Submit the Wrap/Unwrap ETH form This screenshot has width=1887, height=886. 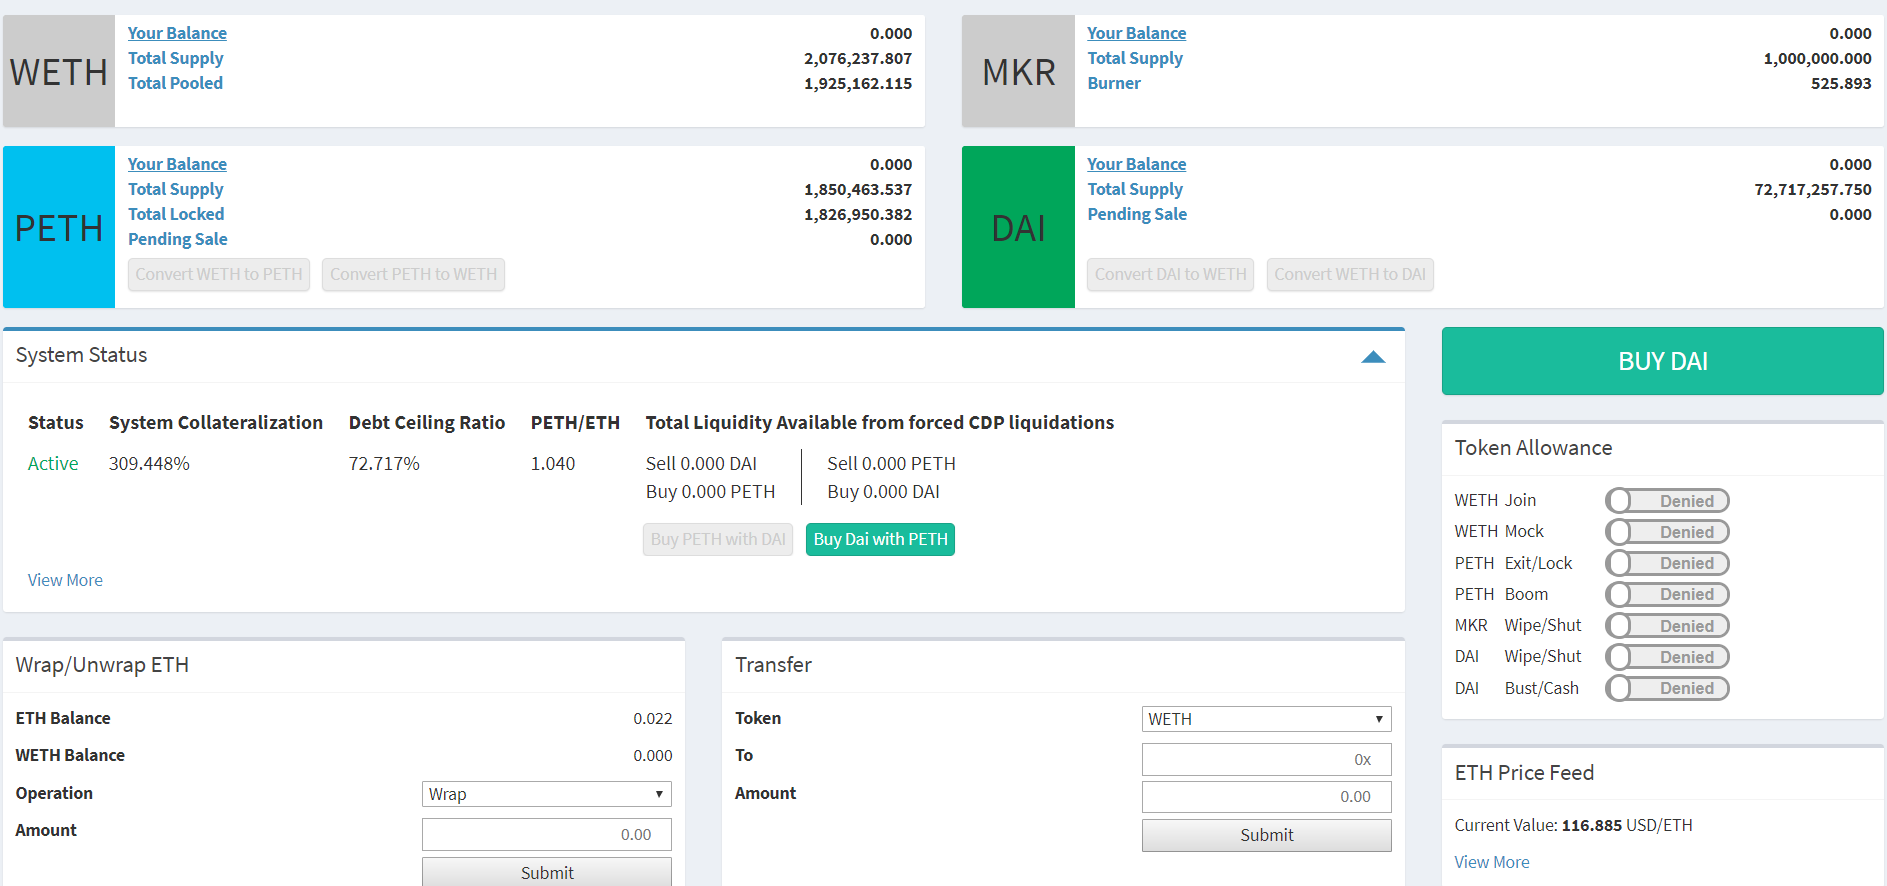[547, 872]
